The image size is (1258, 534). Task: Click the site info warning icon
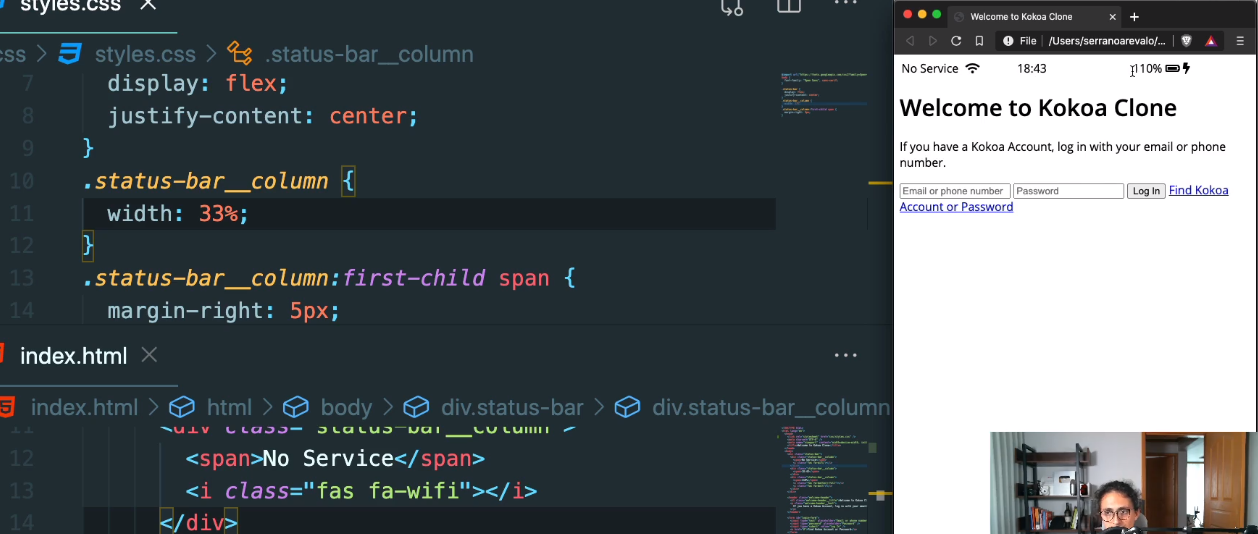[1008, 41]
